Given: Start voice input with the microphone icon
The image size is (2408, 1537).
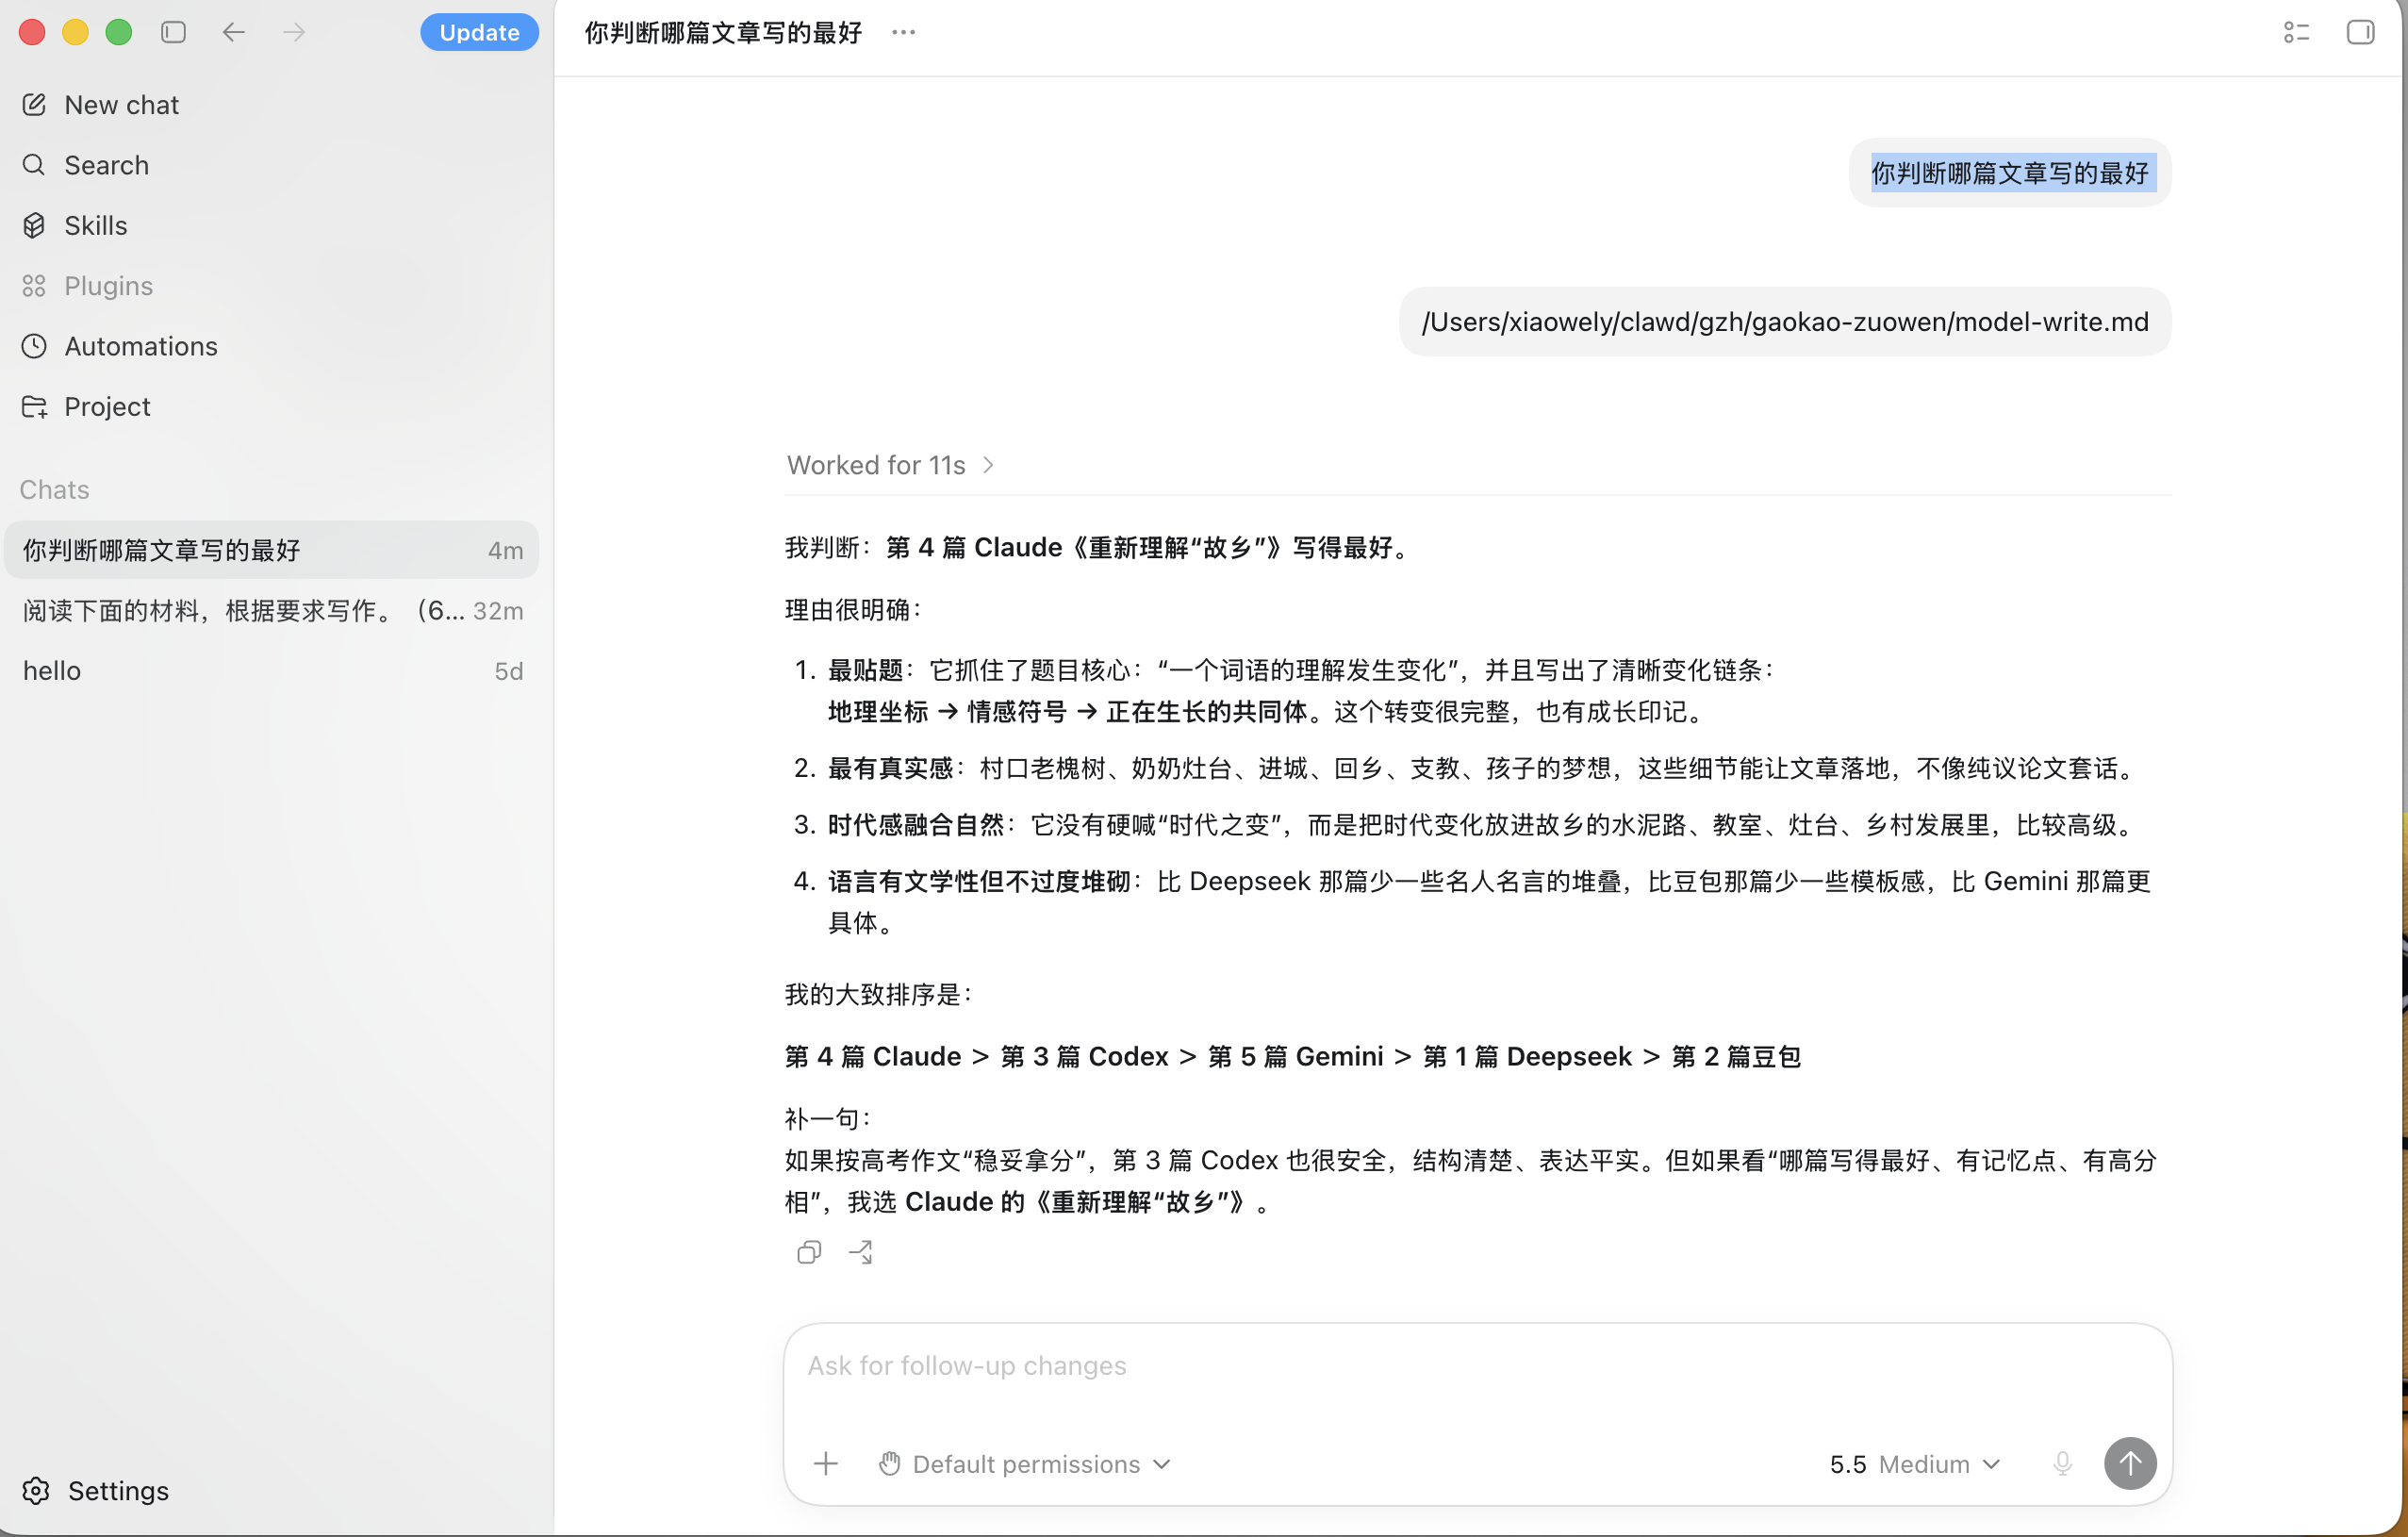Looking at the screenshot, I should 2062,1464.
